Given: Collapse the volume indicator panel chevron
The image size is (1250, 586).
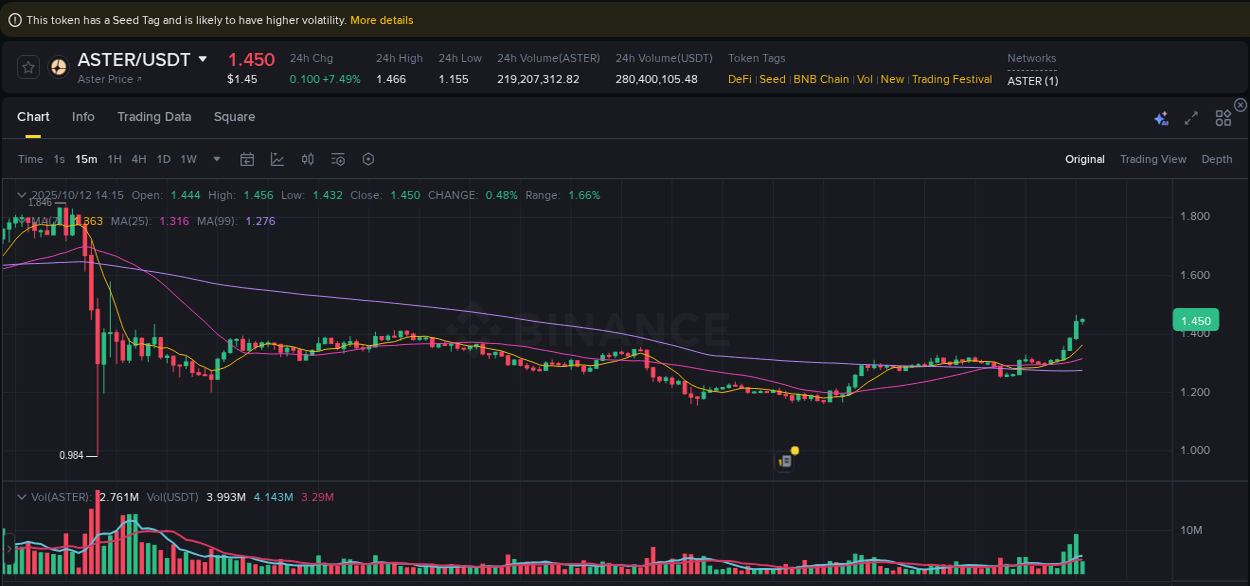Looking at the screenshot, I should coord(21,497).
